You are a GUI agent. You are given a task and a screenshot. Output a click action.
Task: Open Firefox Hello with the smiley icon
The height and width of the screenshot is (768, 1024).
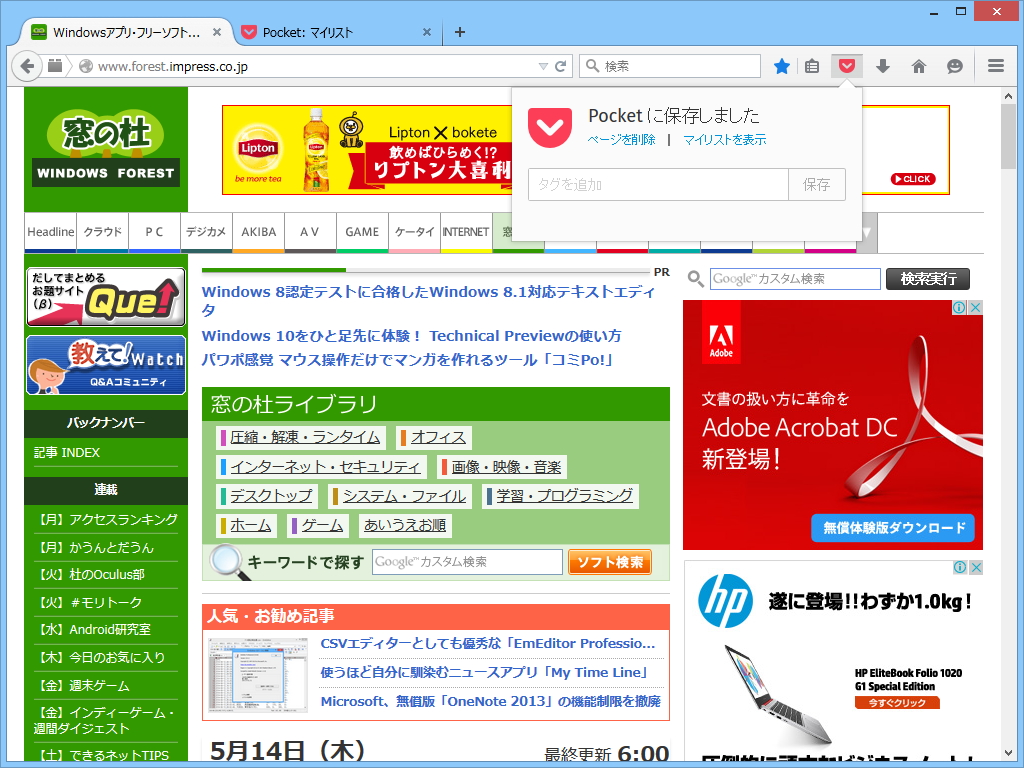pos(954,65)
